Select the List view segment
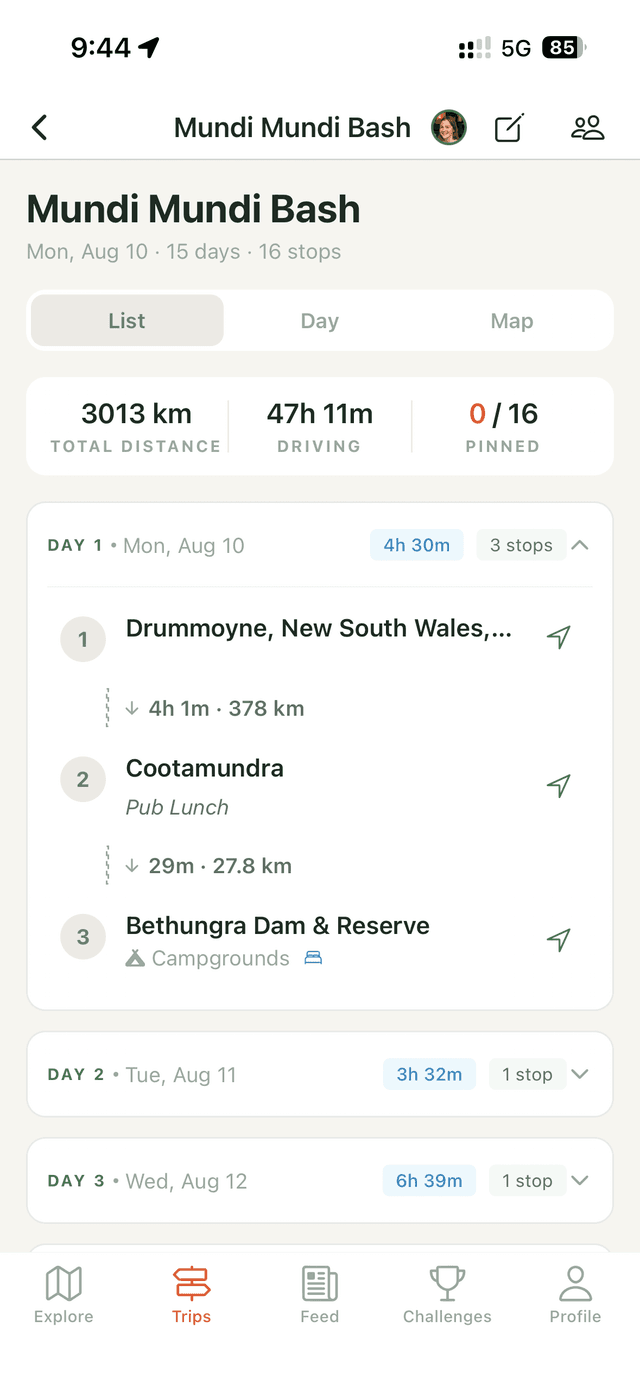 point(127,321)
